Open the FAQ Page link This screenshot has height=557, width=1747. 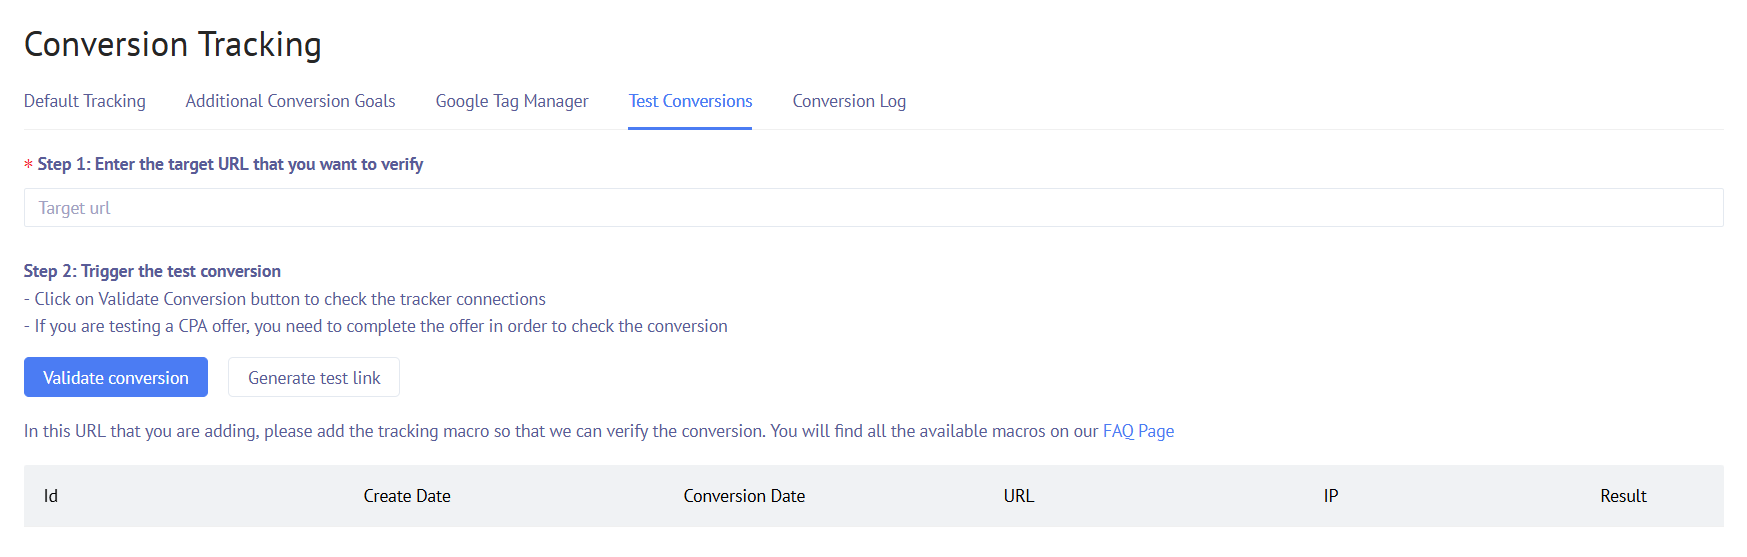(x=1138, y=431)
